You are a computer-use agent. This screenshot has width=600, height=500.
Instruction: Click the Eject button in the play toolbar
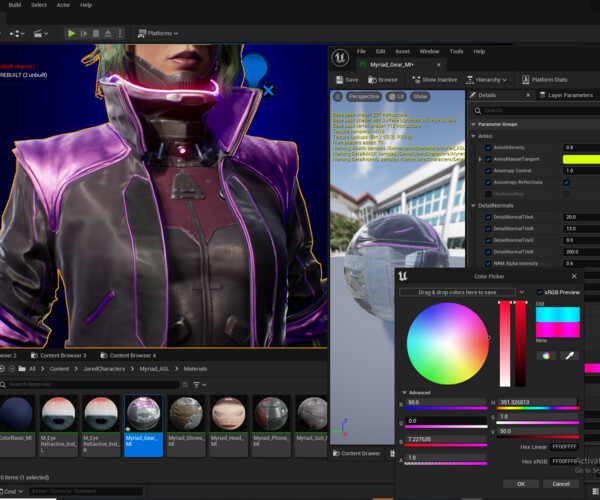click(x=108, y=33)
